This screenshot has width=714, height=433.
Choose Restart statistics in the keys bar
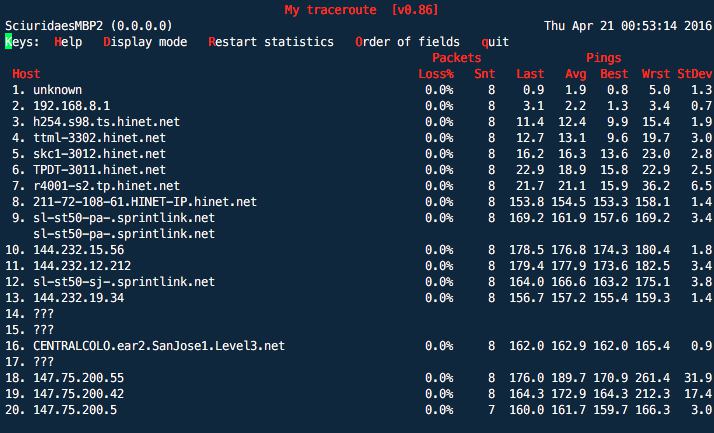[x=271, y=42]
